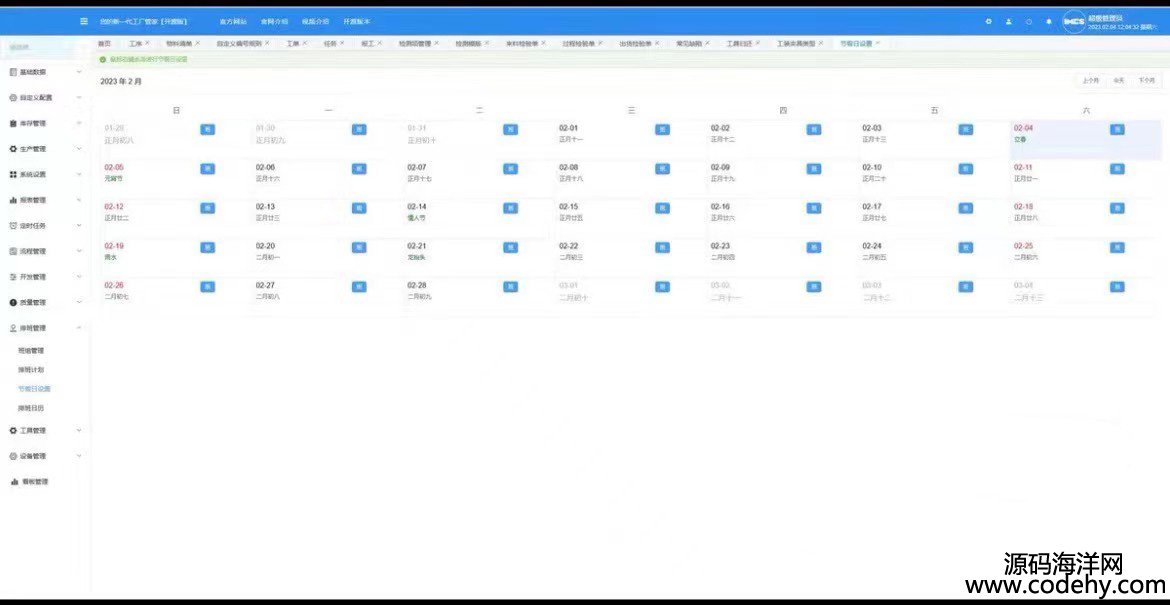Close the 工序 tab

click(x=147, y=43)
